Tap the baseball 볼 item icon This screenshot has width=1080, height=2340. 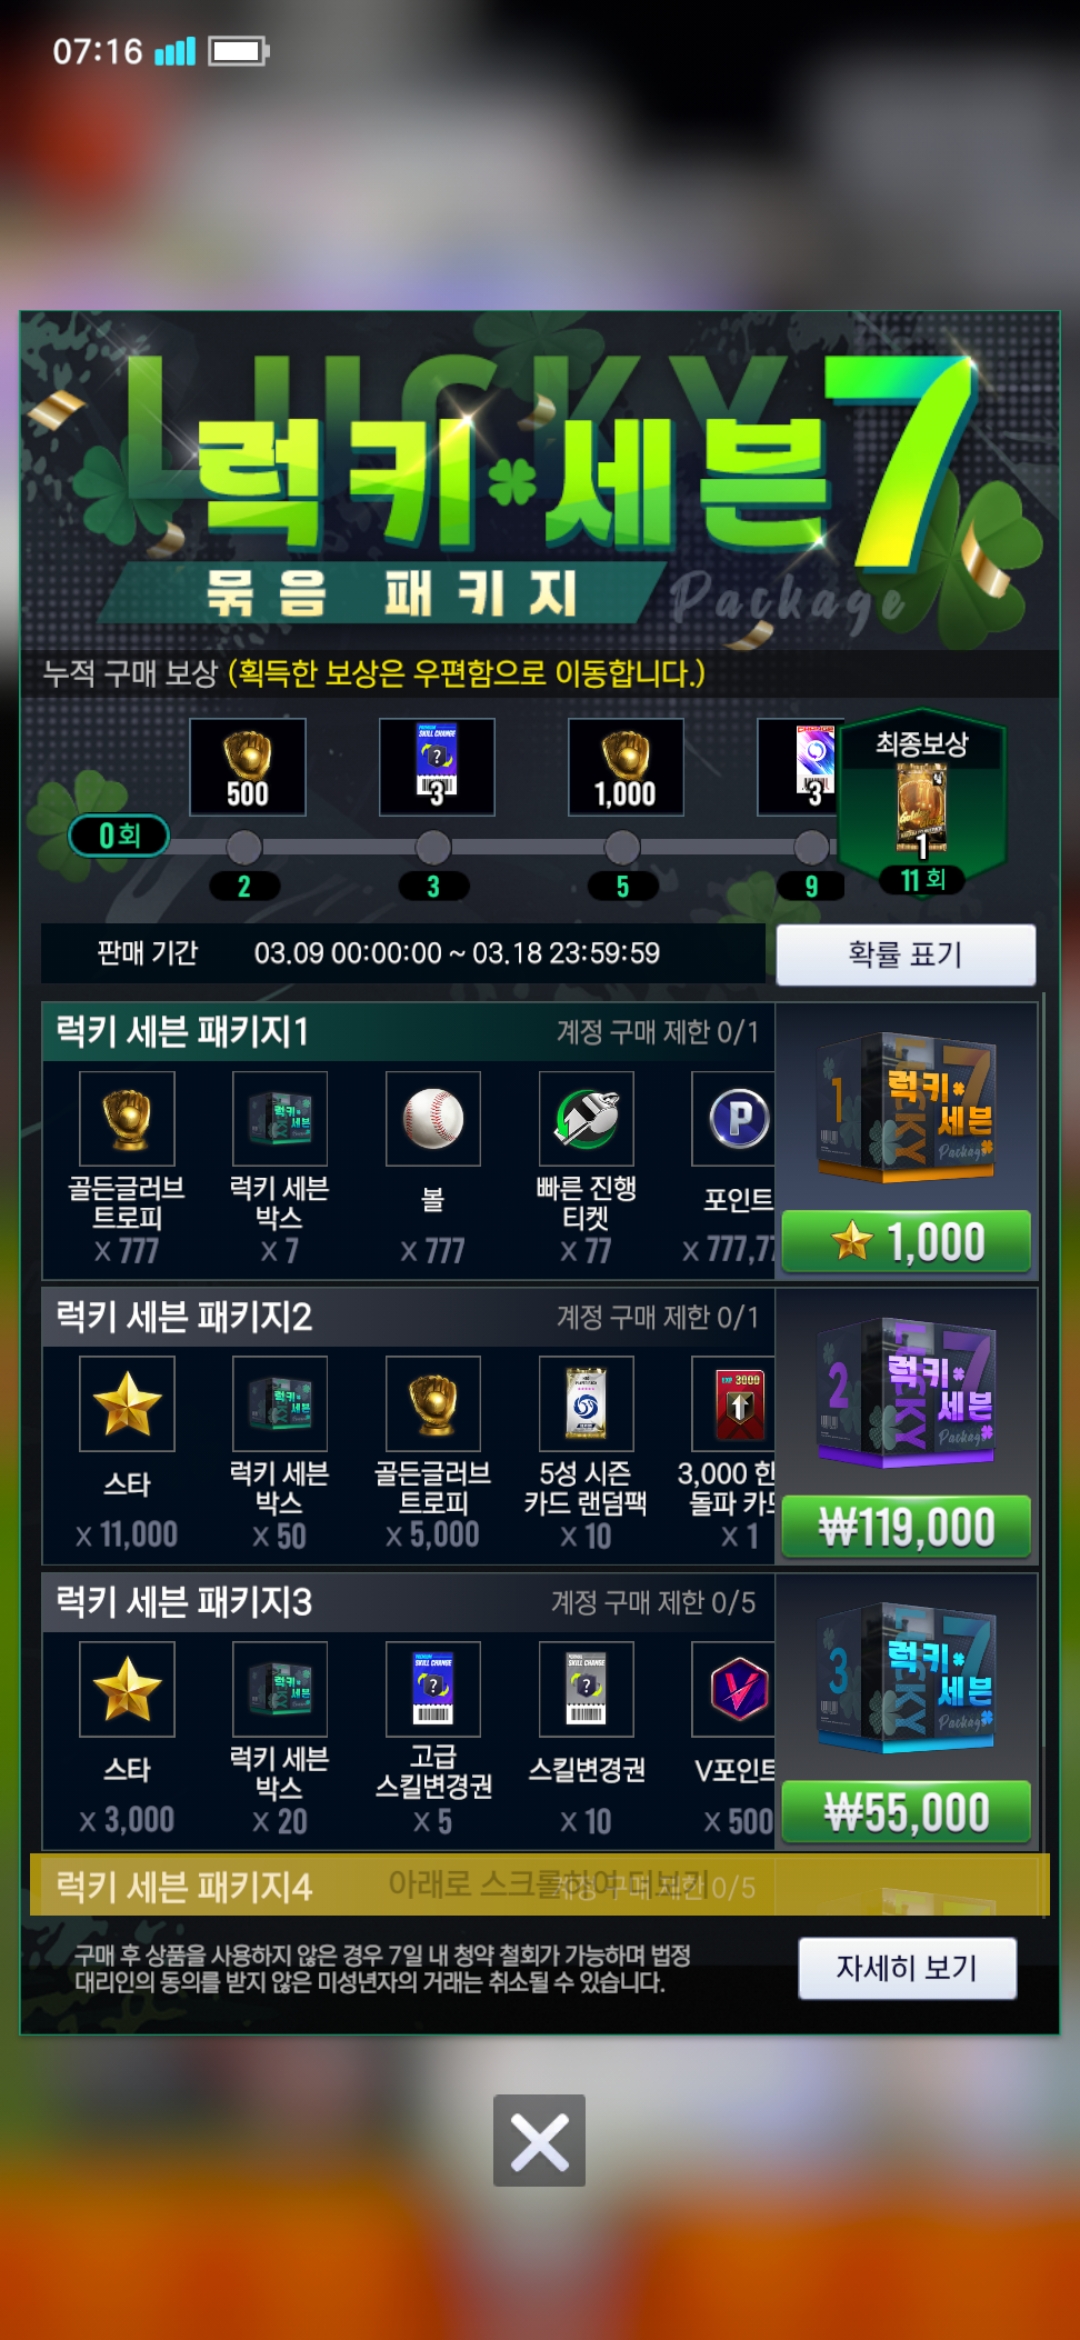(433, 1119)
